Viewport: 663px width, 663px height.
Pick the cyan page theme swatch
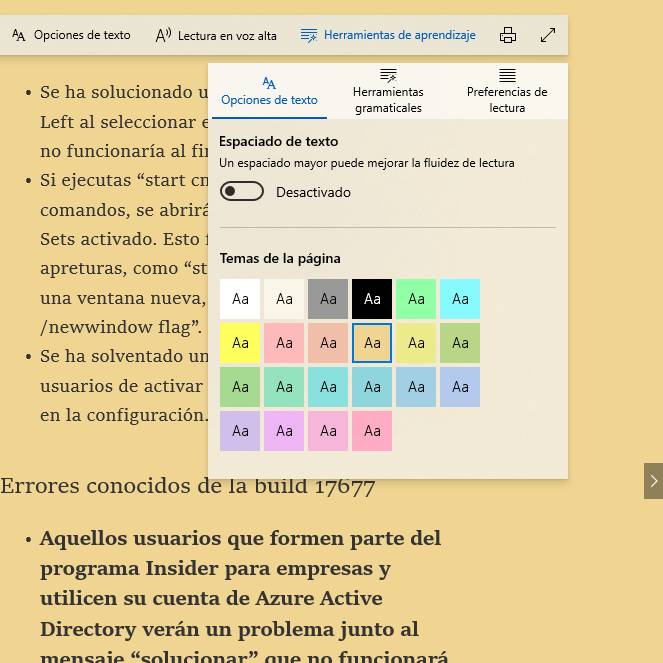click(x=460, y=299)
